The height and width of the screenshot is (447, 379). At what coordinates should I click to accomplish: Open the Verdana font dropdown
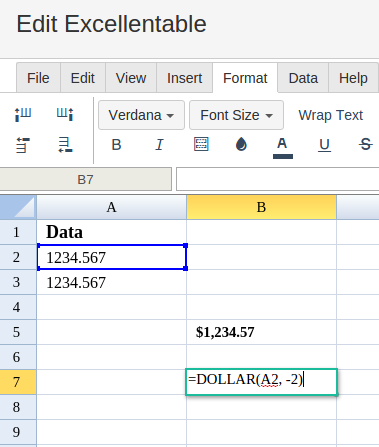click(141, 115)
